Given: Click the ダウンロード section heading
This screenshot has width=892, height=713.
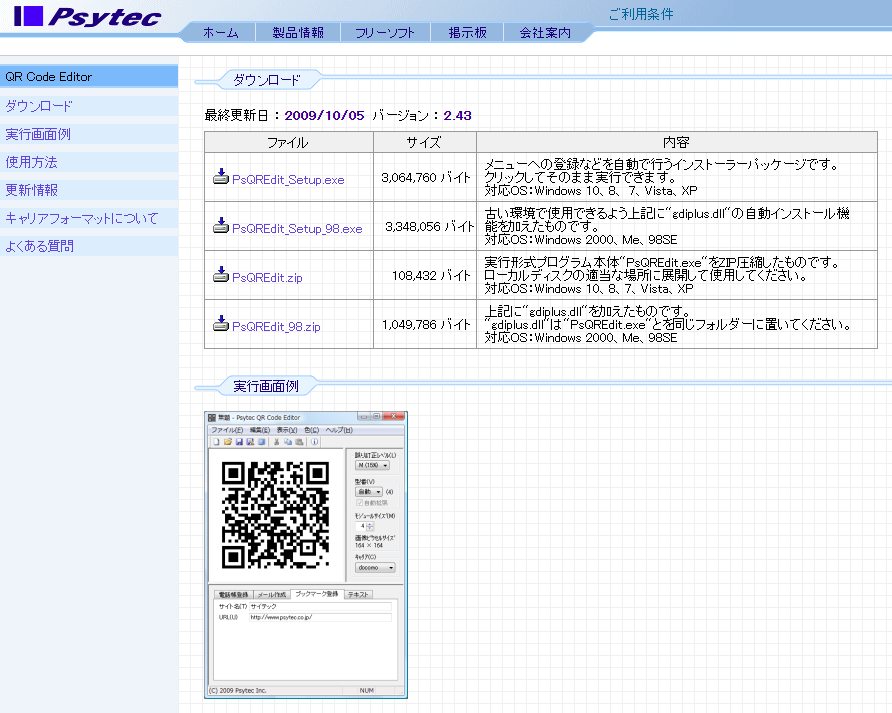Looking at the screenshot, I should (x=266, y=80).
